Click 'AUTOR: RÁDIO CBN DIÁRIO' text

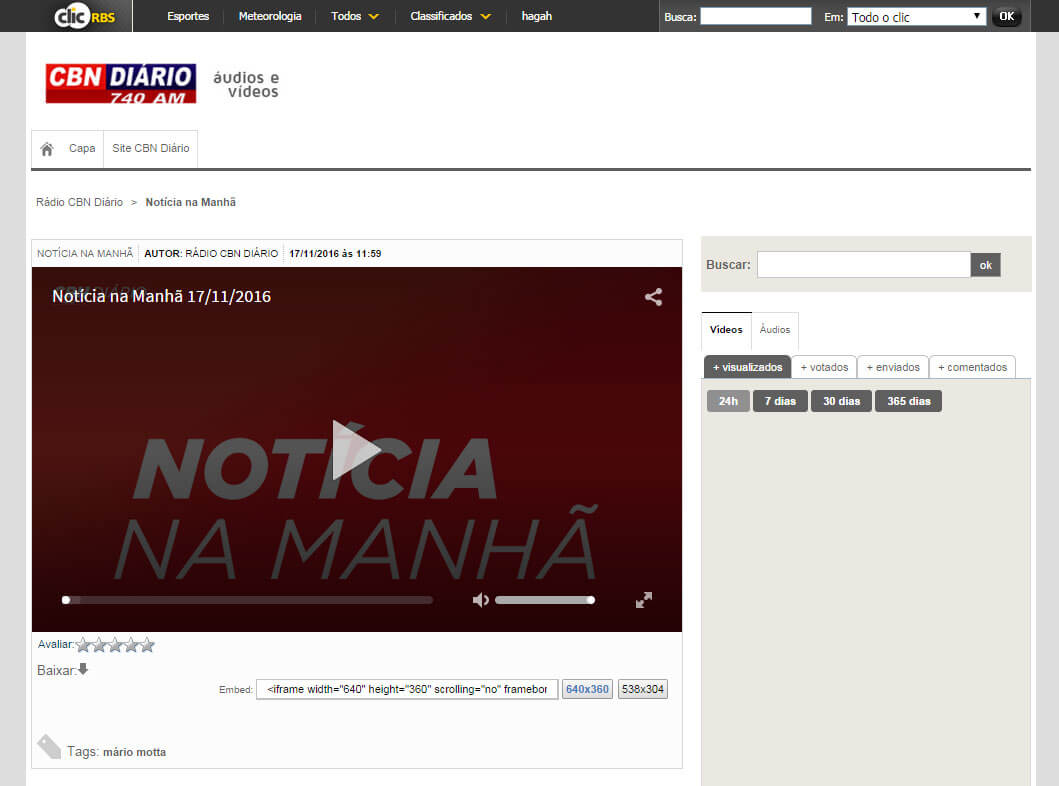coord(211,253)
